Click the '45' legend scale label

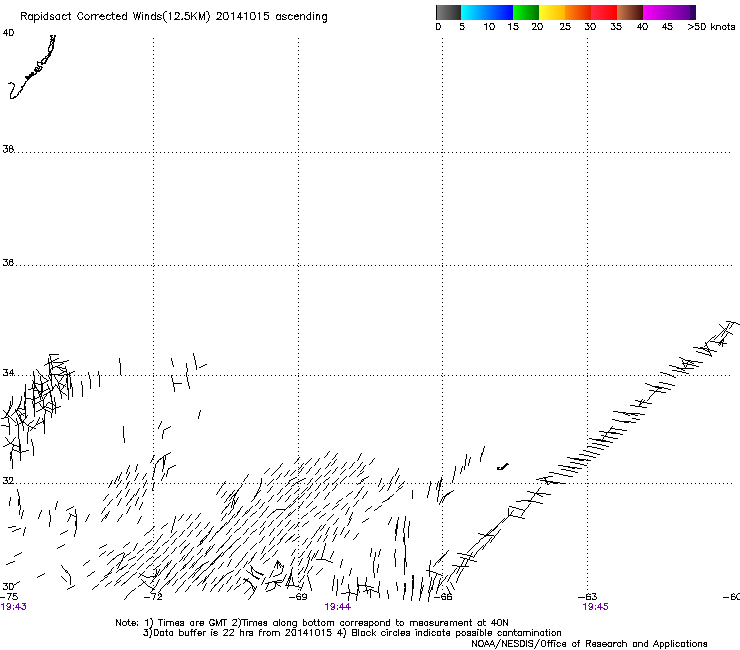click(x=667, y=27)
